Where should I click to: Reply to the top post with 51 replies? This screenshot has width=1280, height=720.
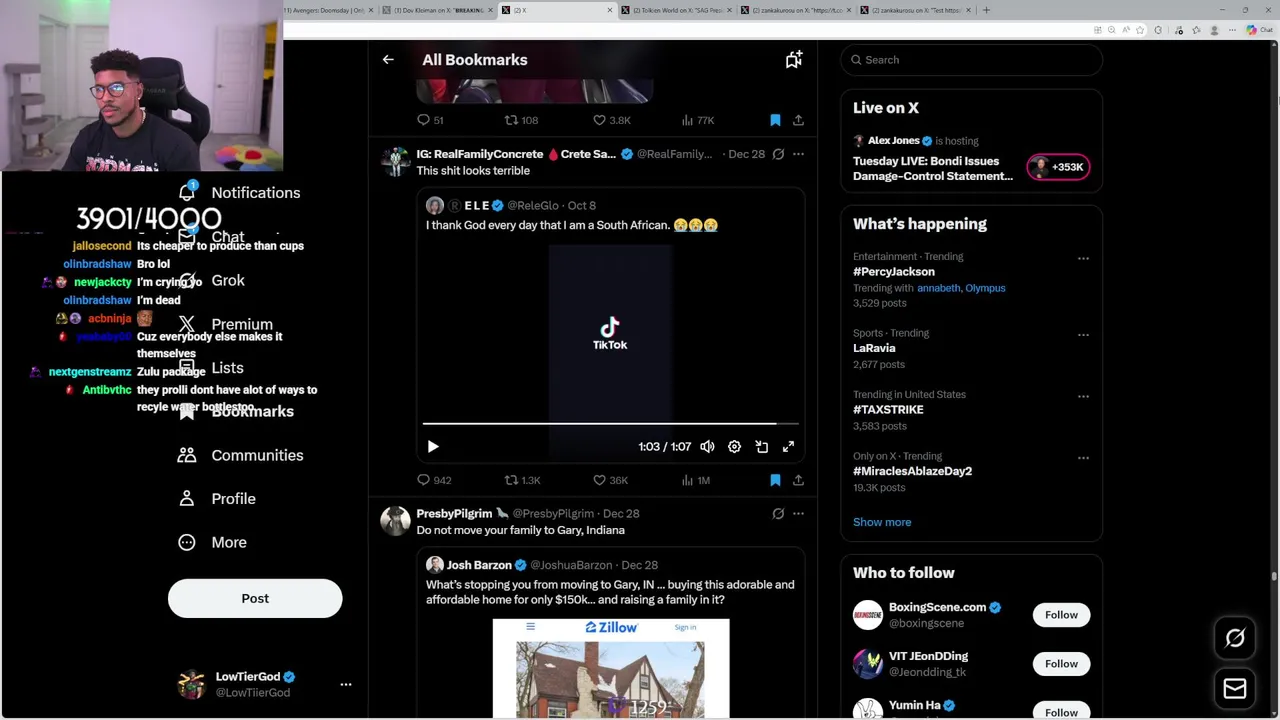(430, 120)
